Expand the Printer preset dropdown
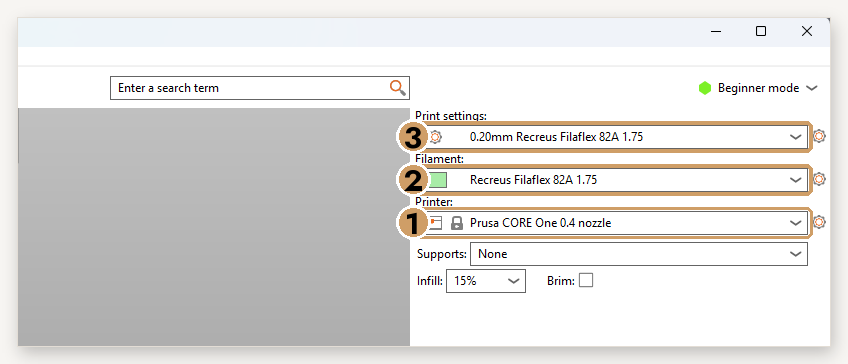Image resolution: width=848 pixels, height=364 pixels. click(795, 222)
